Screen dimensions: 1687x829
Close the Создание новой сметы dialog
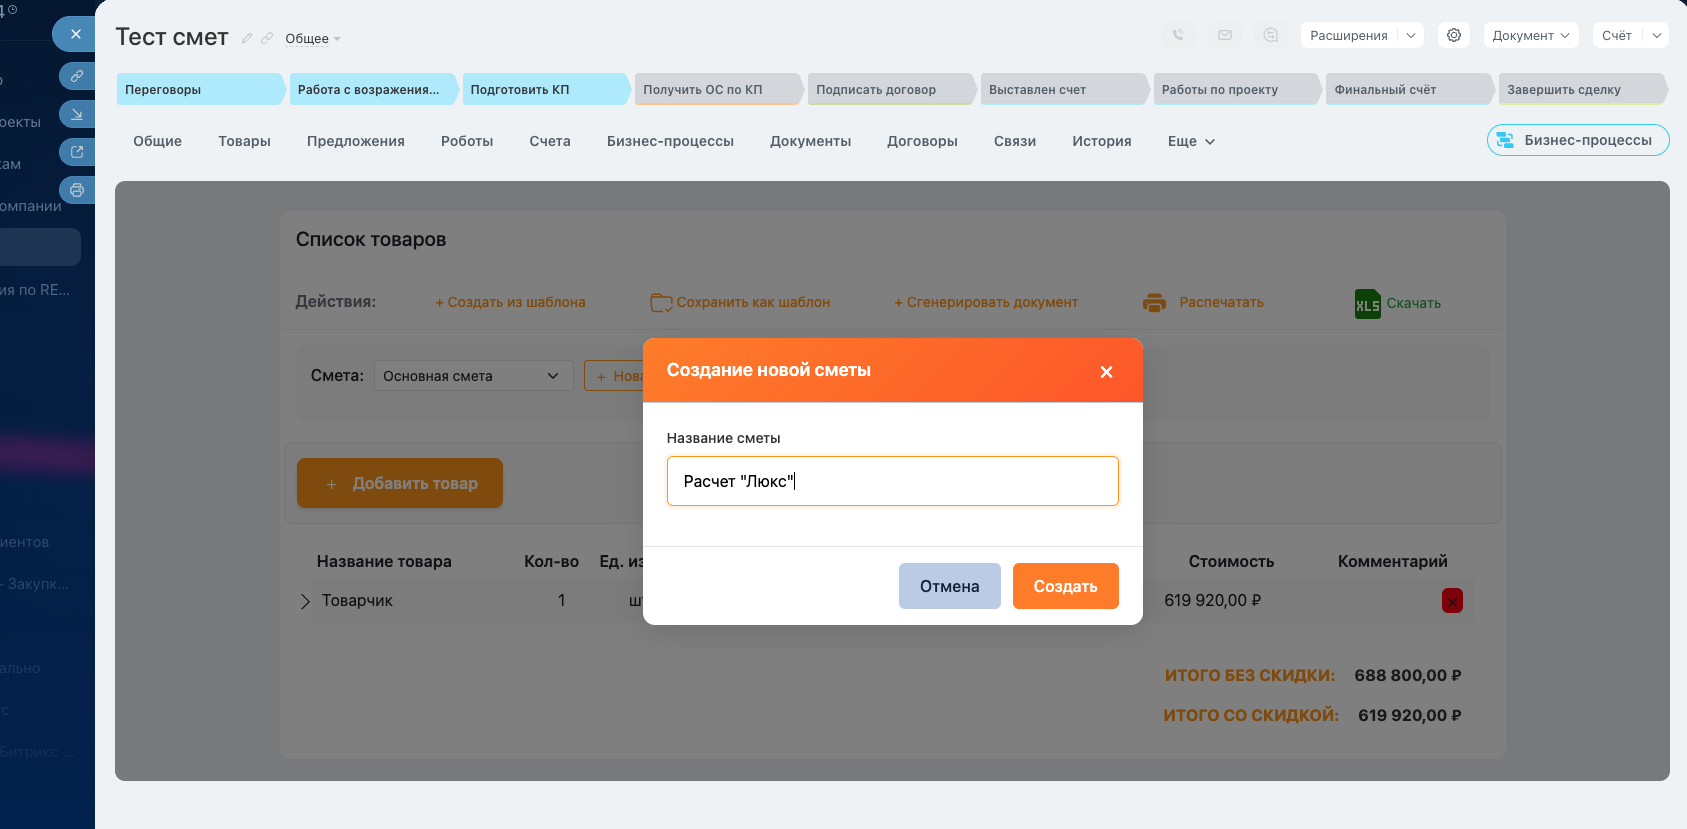click(x=1106, y=372)
